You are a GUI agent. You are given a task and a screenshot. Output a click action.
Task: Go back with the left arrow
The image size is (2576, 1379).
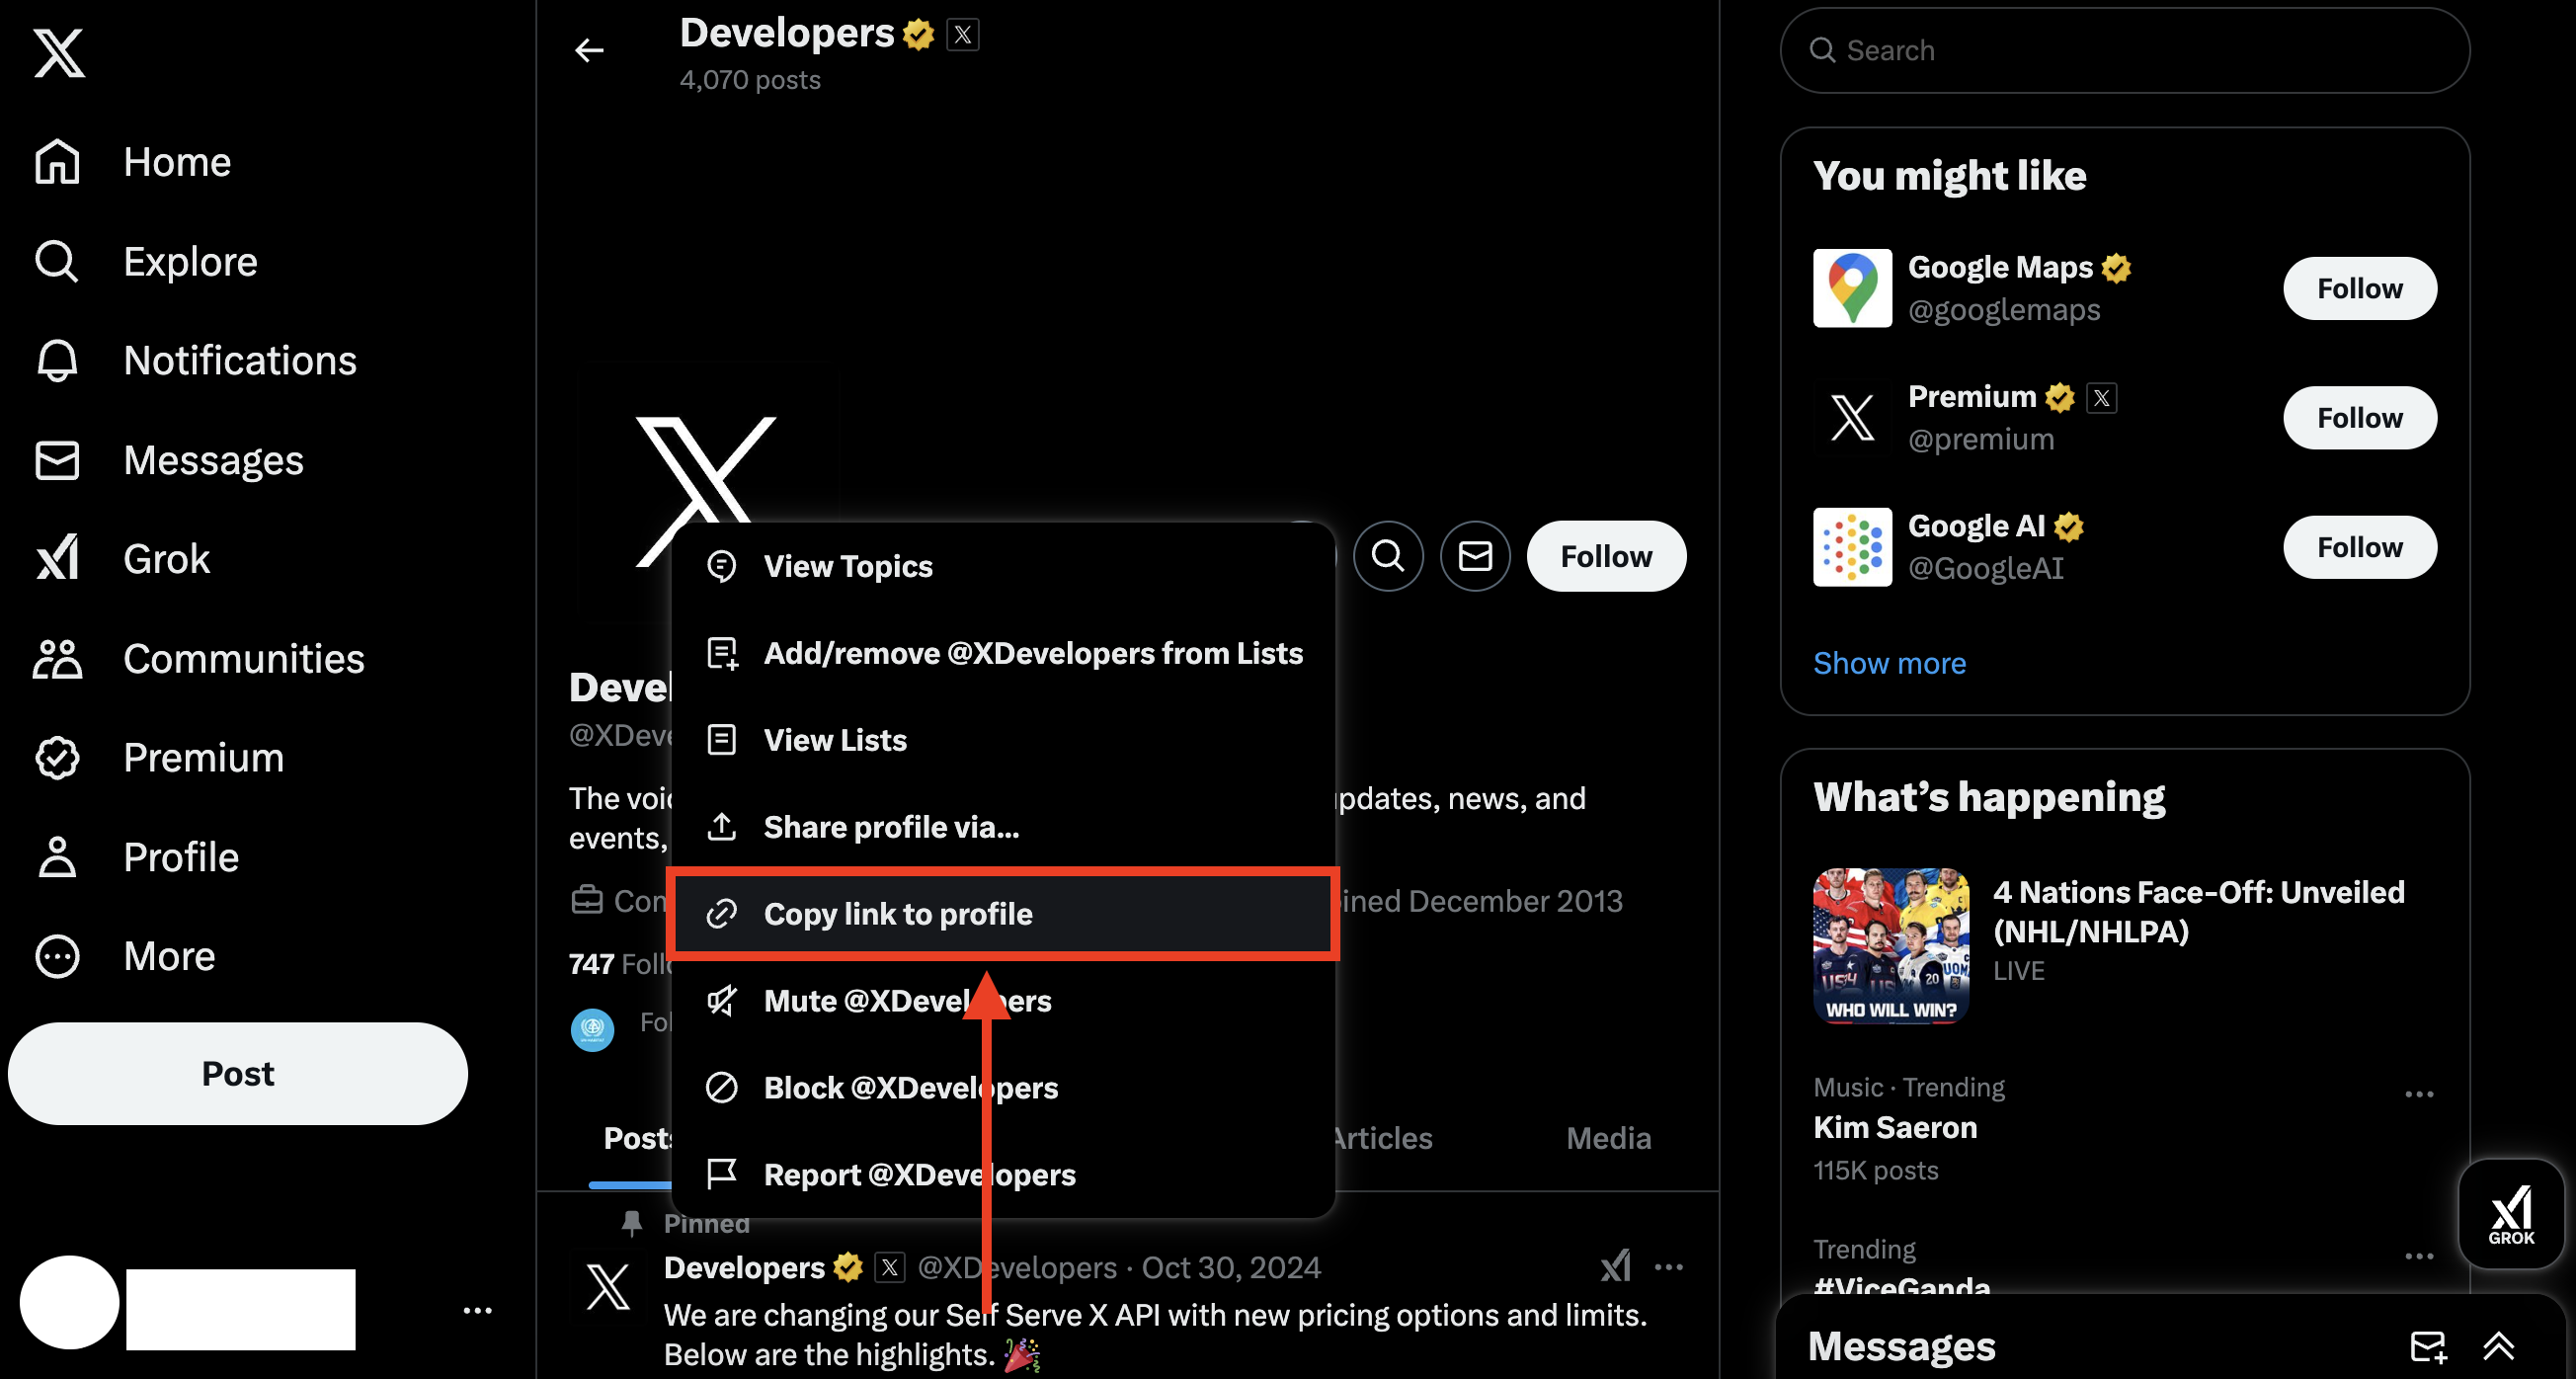(x=589, y=50)
